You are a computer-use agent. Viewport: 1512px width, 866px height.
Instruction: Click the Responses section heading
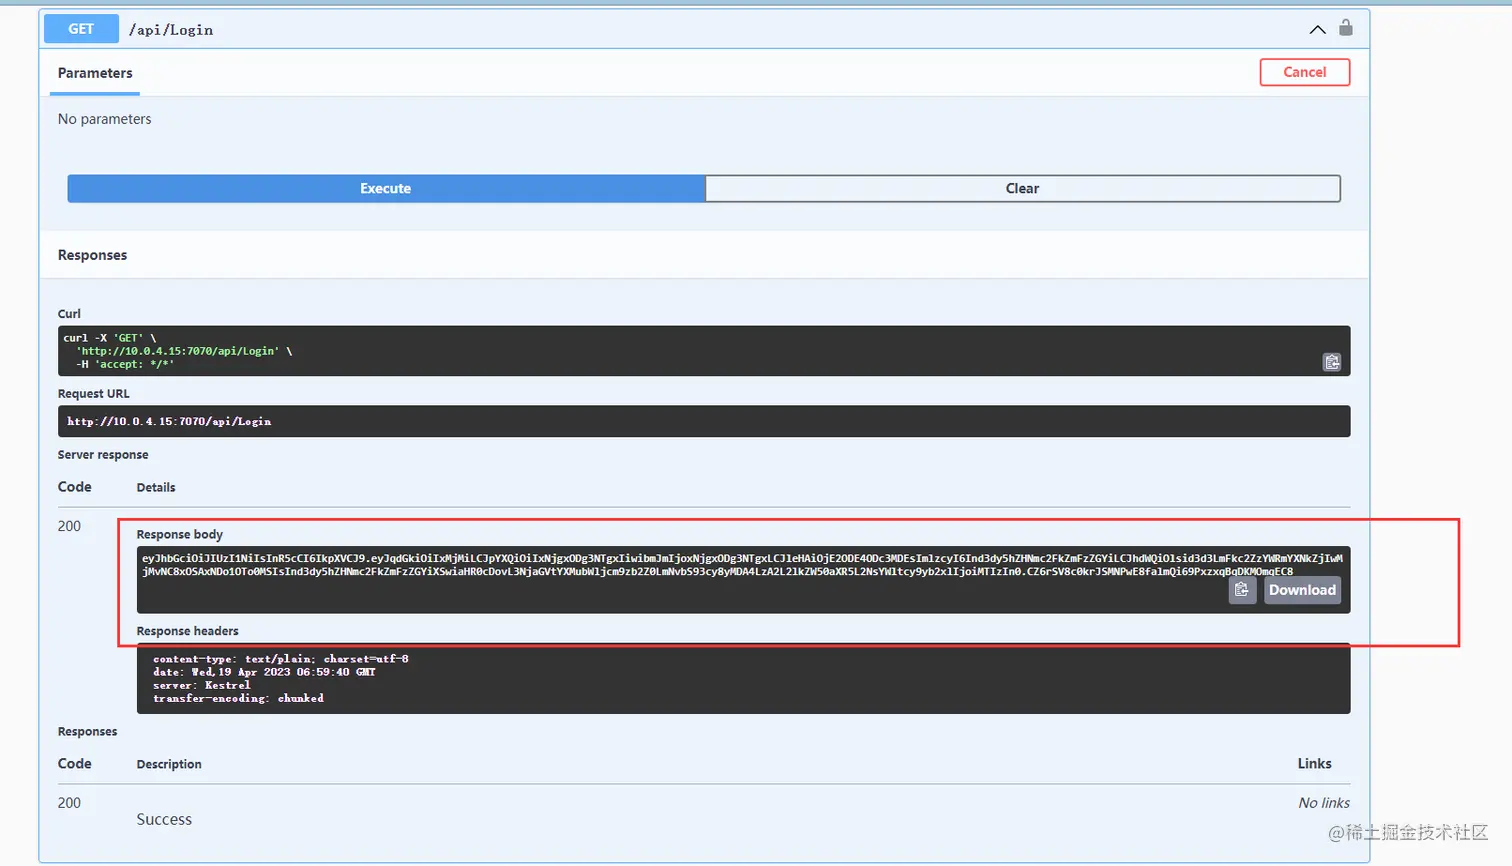[x=92, y=255]
